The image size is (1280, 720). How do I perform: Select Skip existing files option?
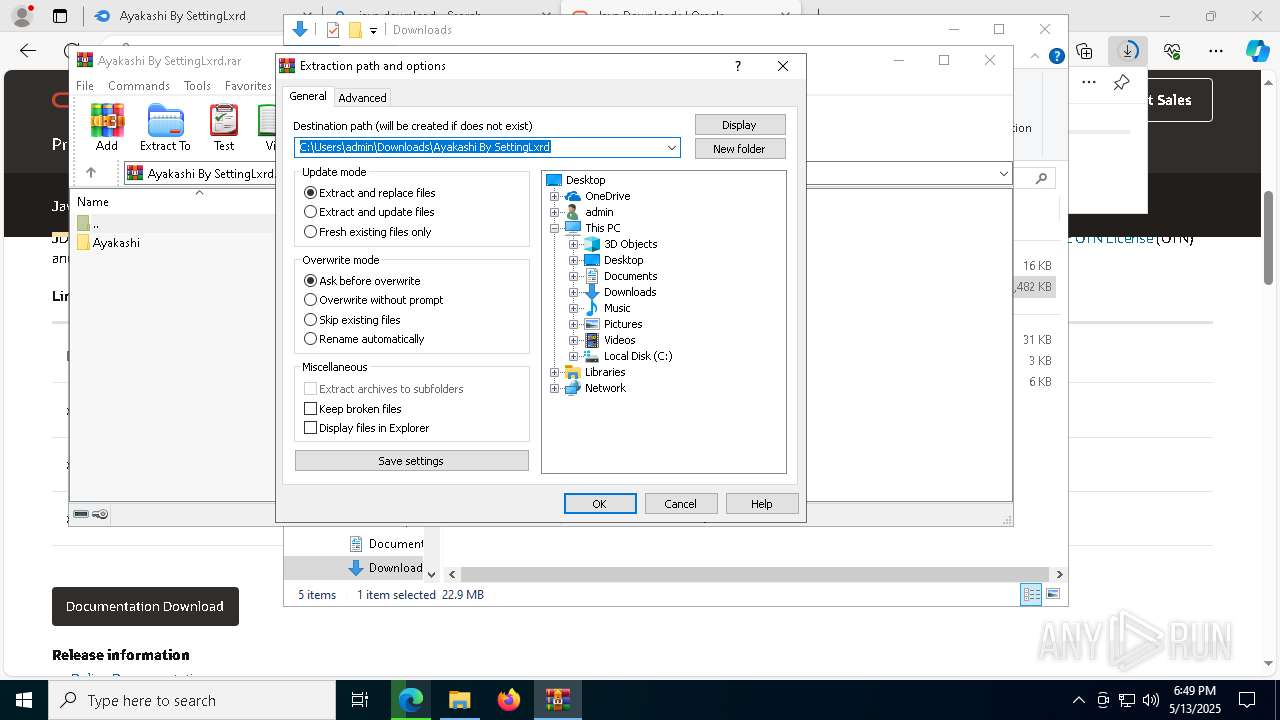352,320
